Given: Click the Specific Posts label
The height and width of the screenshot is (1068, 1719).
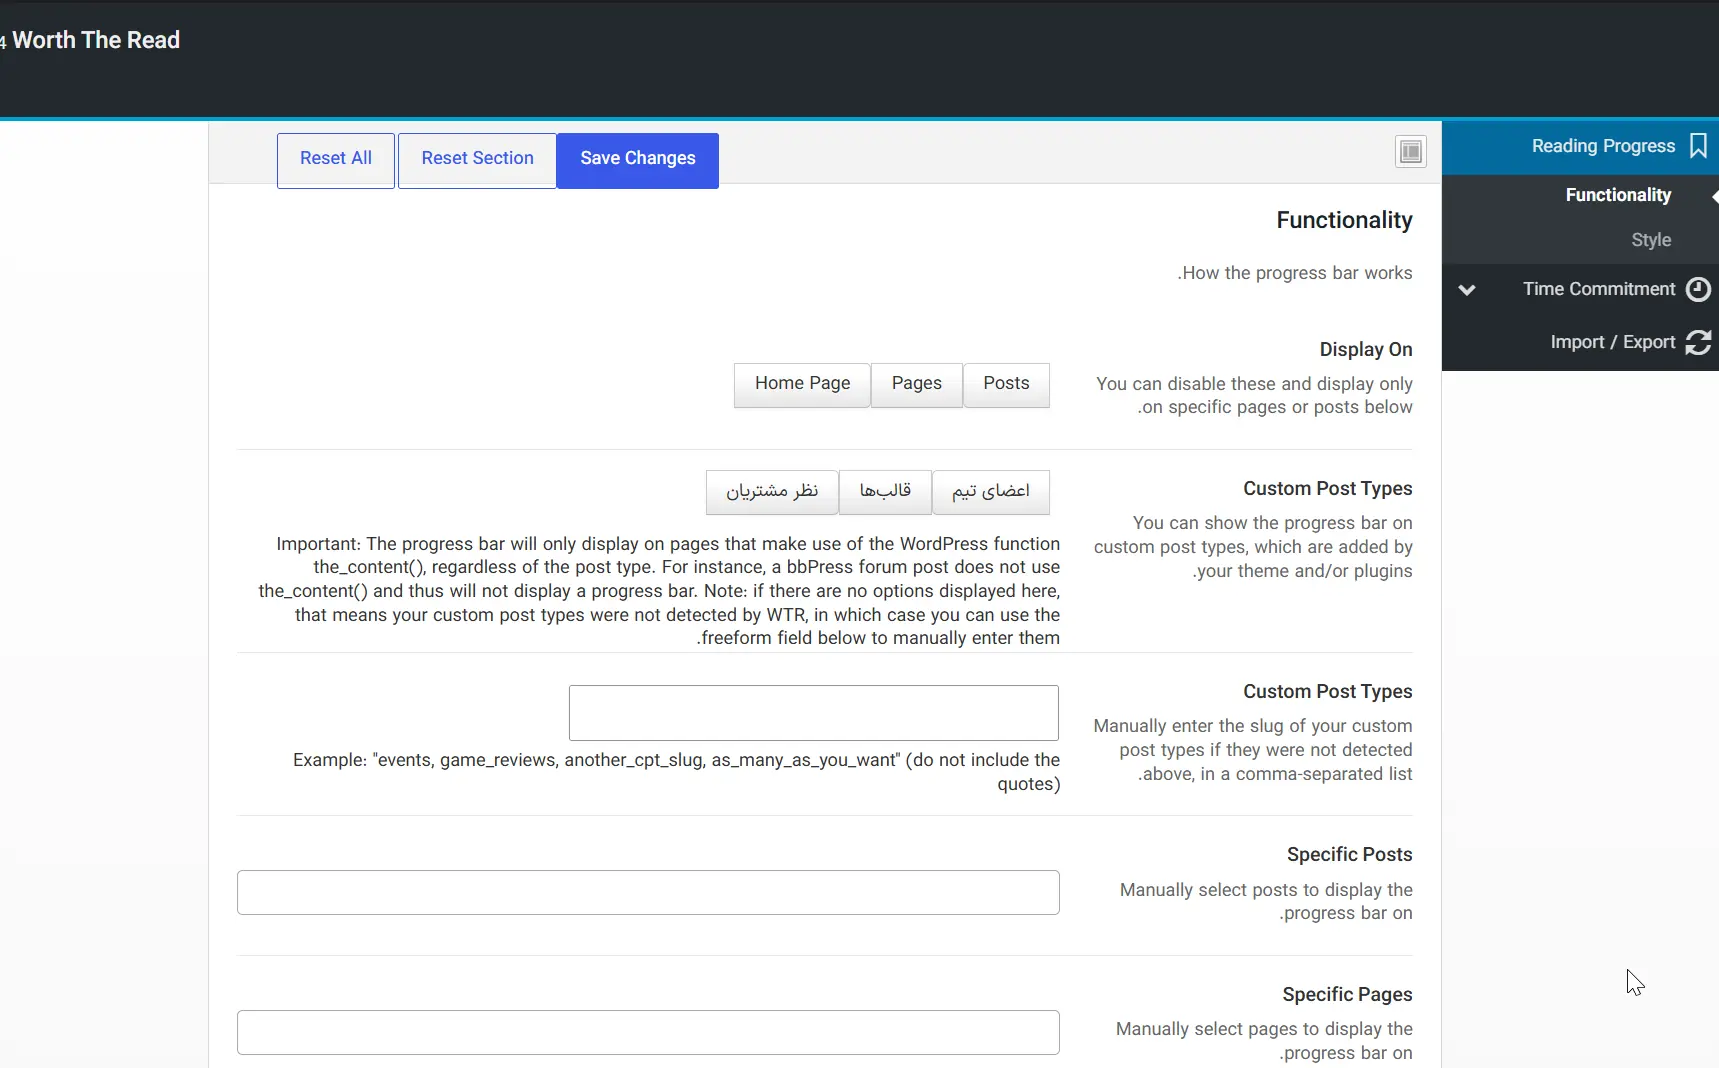Looking at the screenshot, I should tap(1349, 854).
